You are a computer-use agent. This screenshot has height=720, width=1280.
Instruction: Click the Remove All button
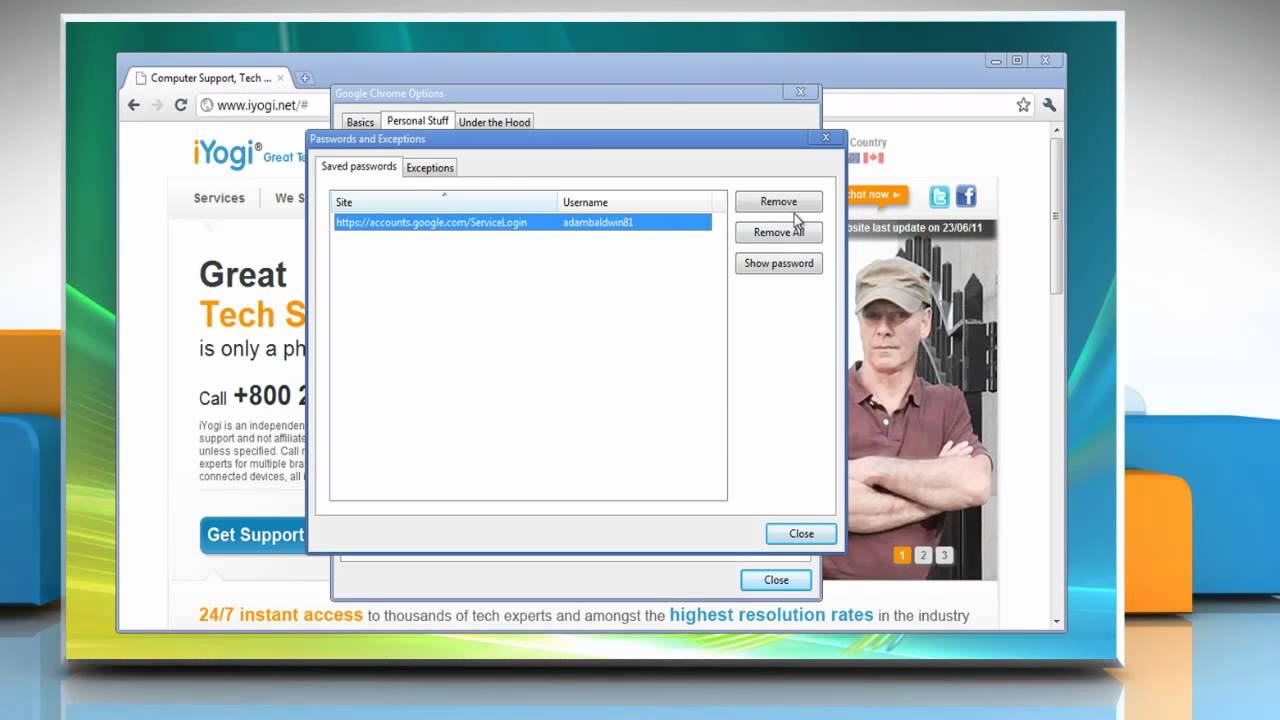click(x=779, y=232)
